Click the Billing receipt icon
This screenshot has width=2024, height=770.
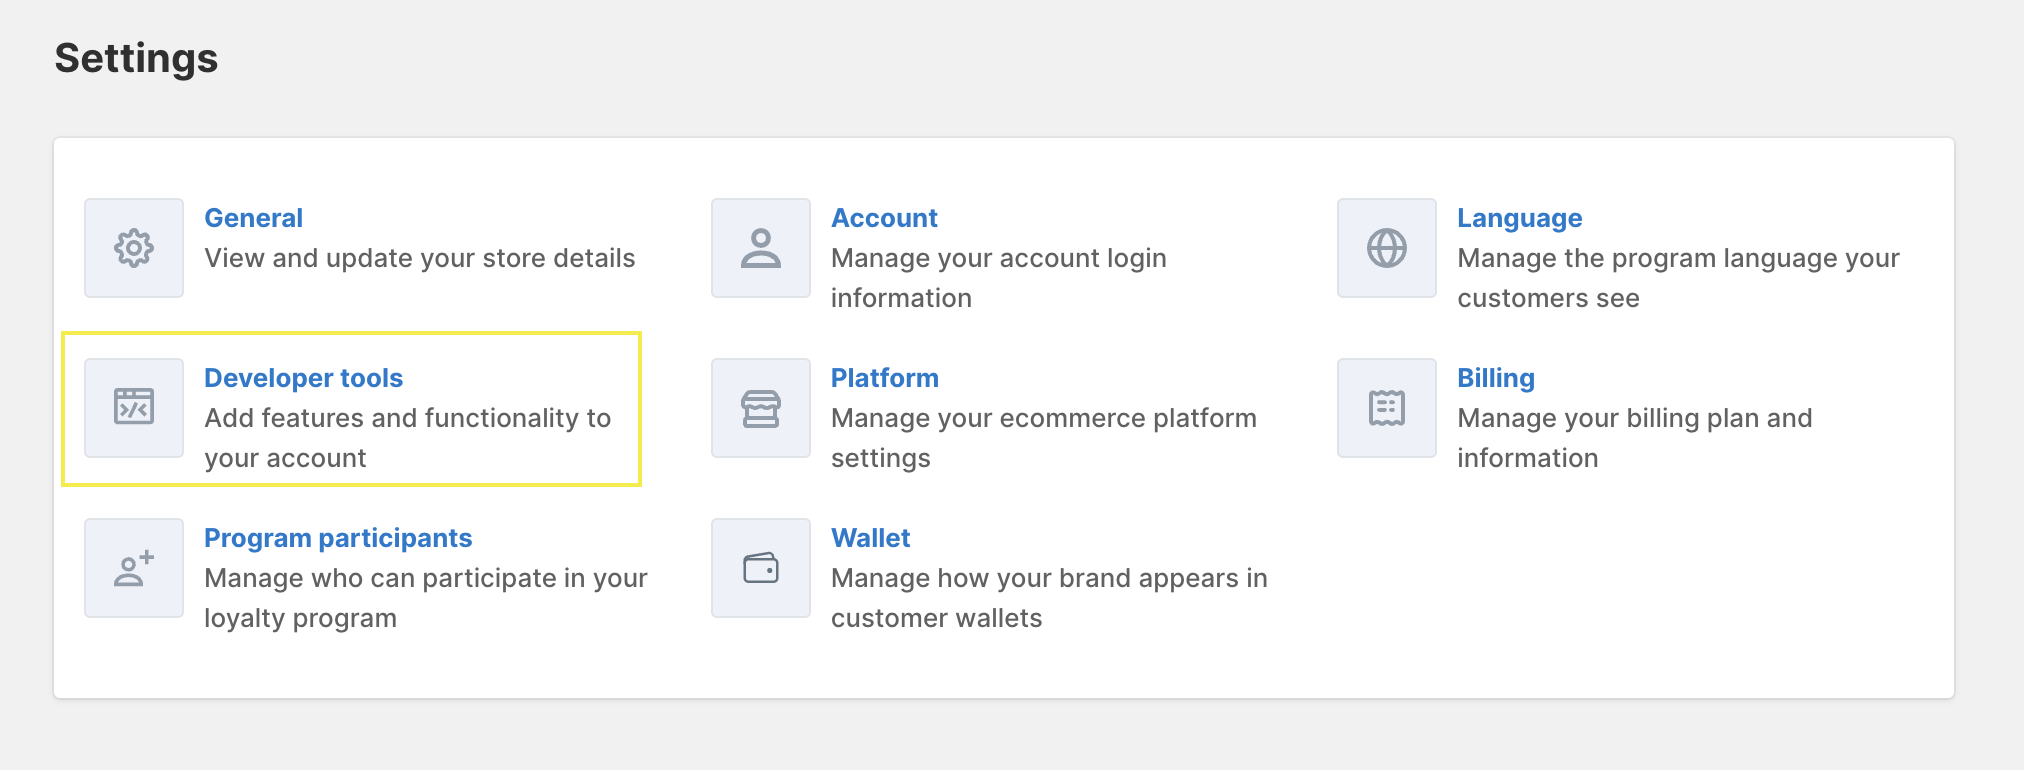click(x=1387, y=408)
